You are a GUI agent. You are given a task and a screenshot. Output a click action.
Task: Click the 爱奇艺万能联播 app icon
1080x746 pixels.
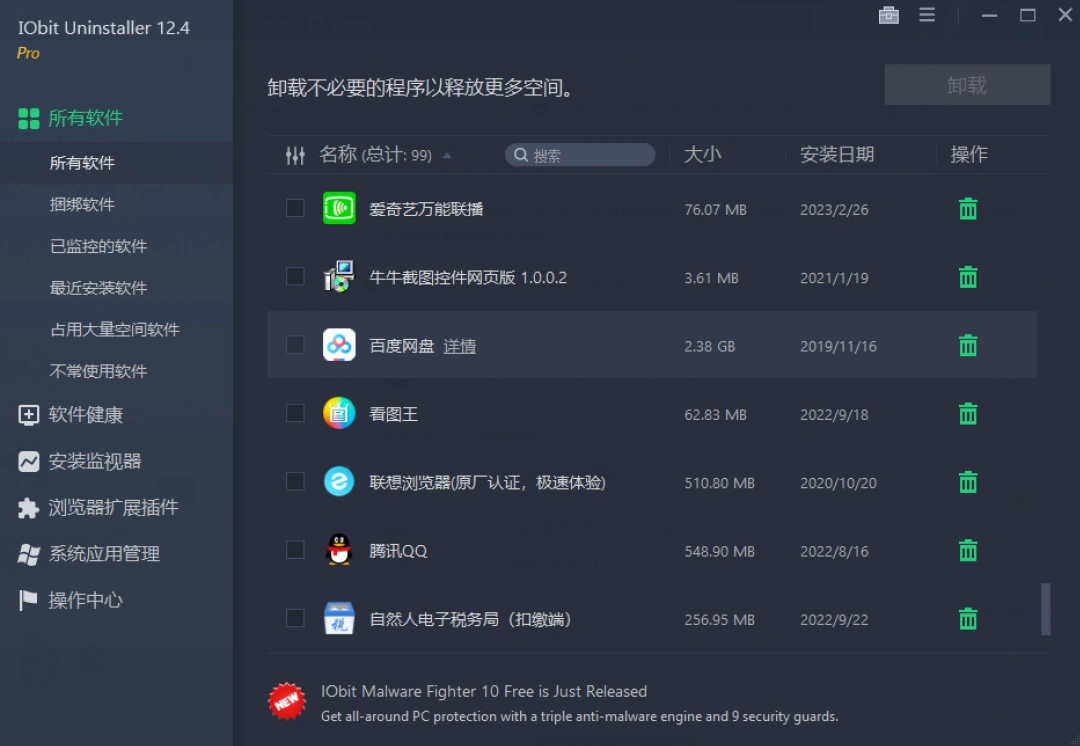tap(339, 208)
